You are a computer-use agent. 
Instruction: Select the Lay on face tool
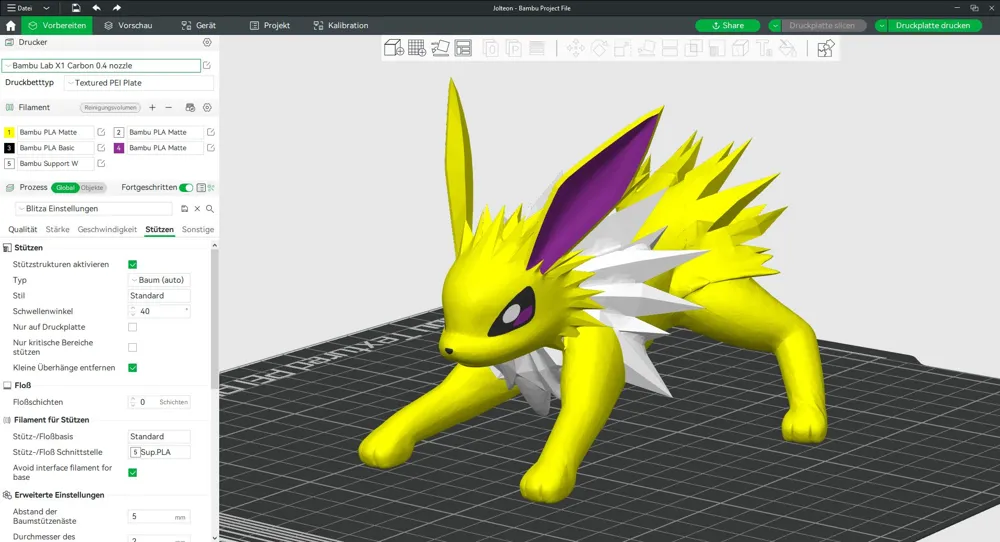point(646,48)
